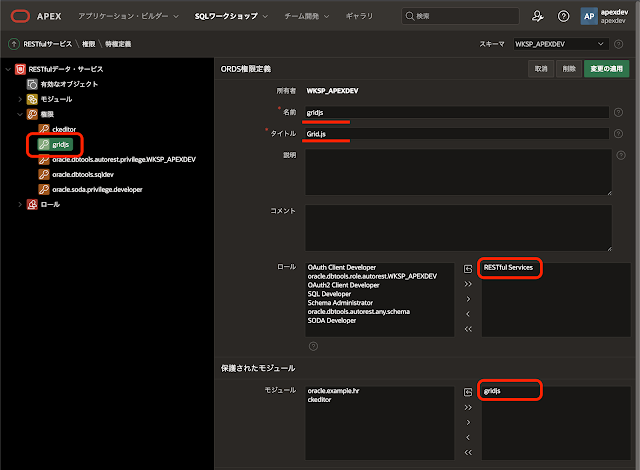Open the SQL Workshop menu
This screenshot has width=640, height=470.
coord(231,16)
